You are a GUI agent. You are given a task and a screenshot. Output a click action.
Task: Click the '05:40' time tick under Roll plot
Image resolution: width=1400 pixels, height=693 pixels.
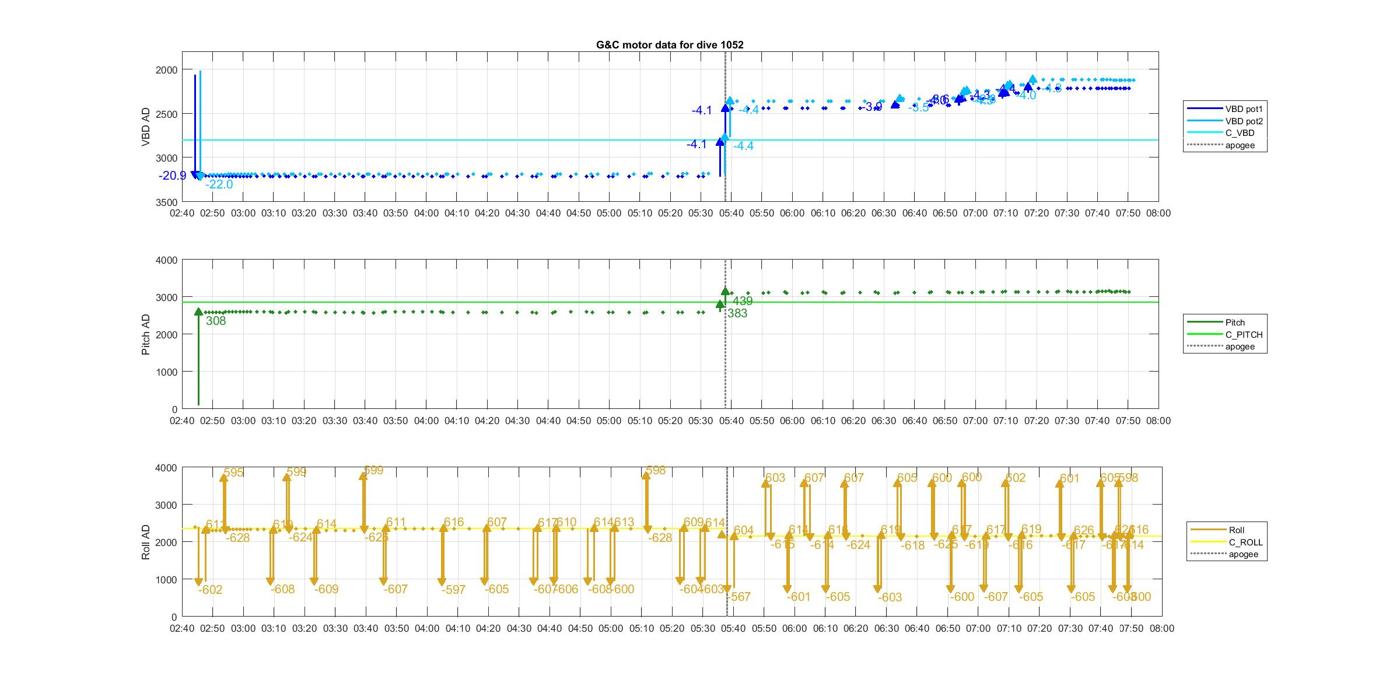732,628
